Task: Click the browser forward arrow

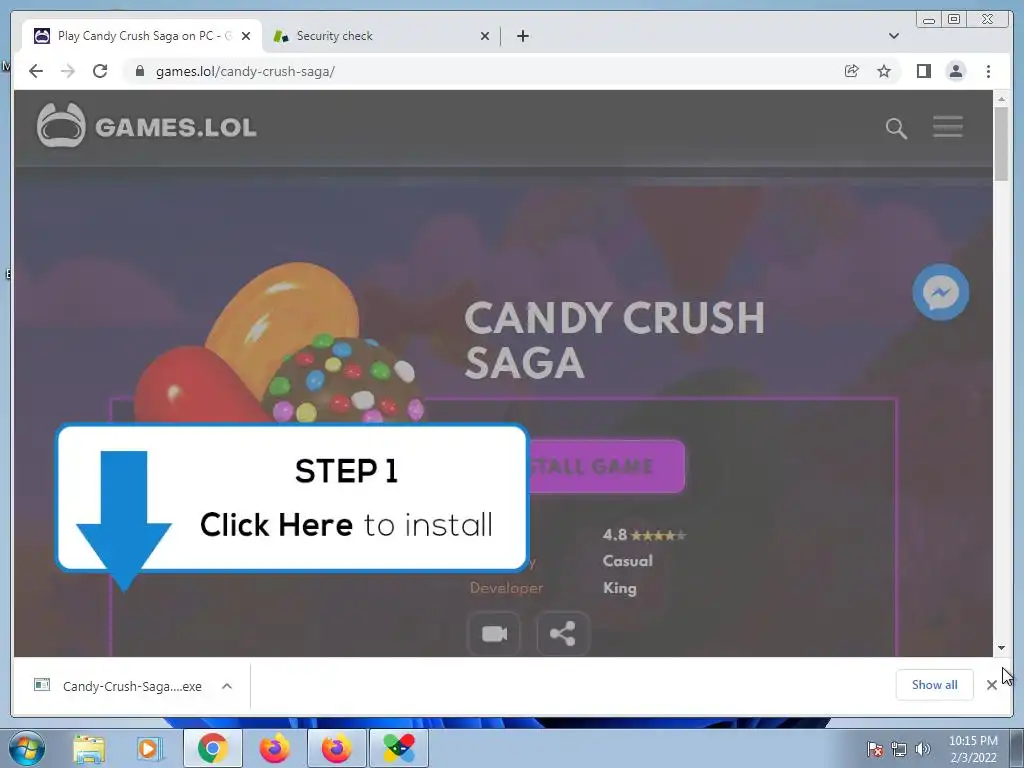Action: 68,71
